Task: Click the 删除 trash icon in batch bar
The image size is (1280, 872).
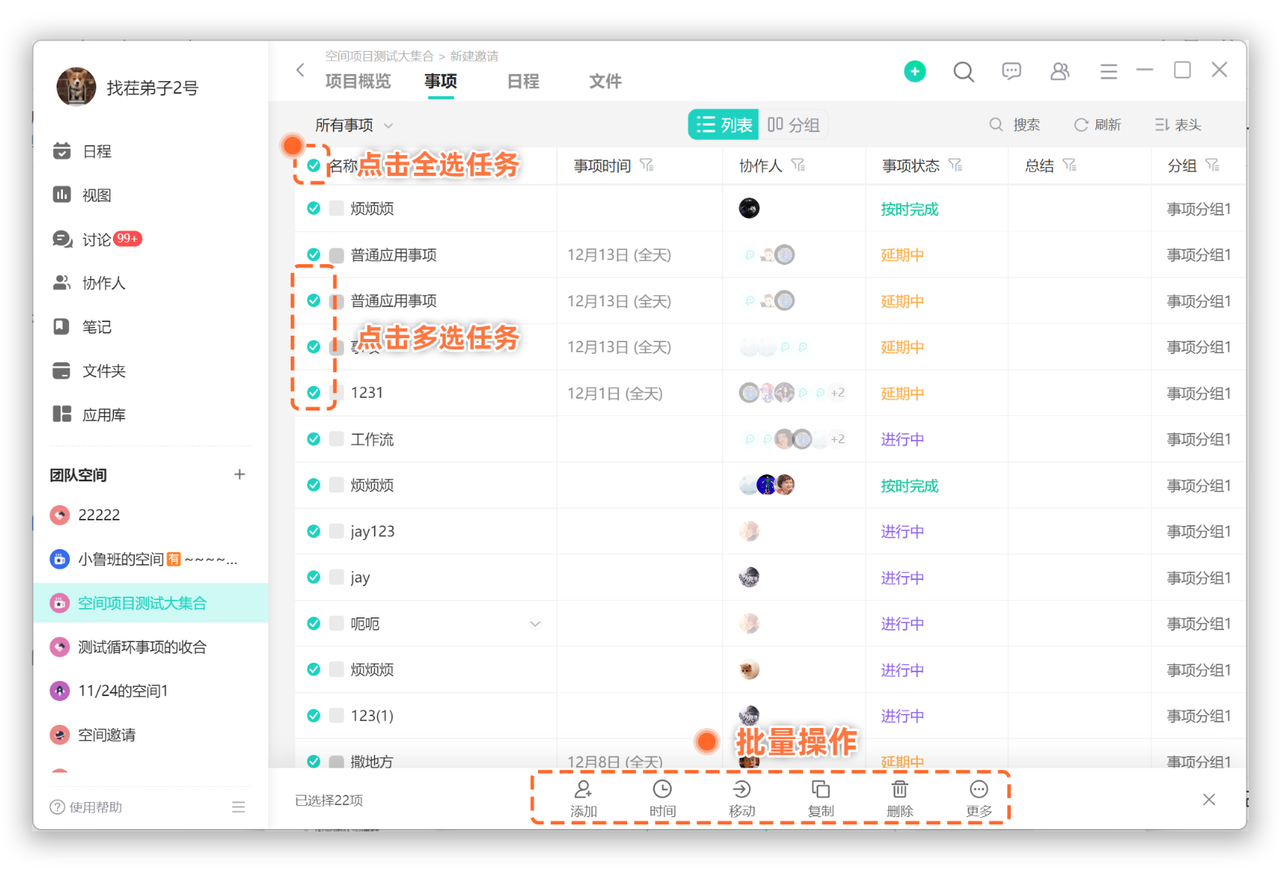Action: [x=899, y=790]
